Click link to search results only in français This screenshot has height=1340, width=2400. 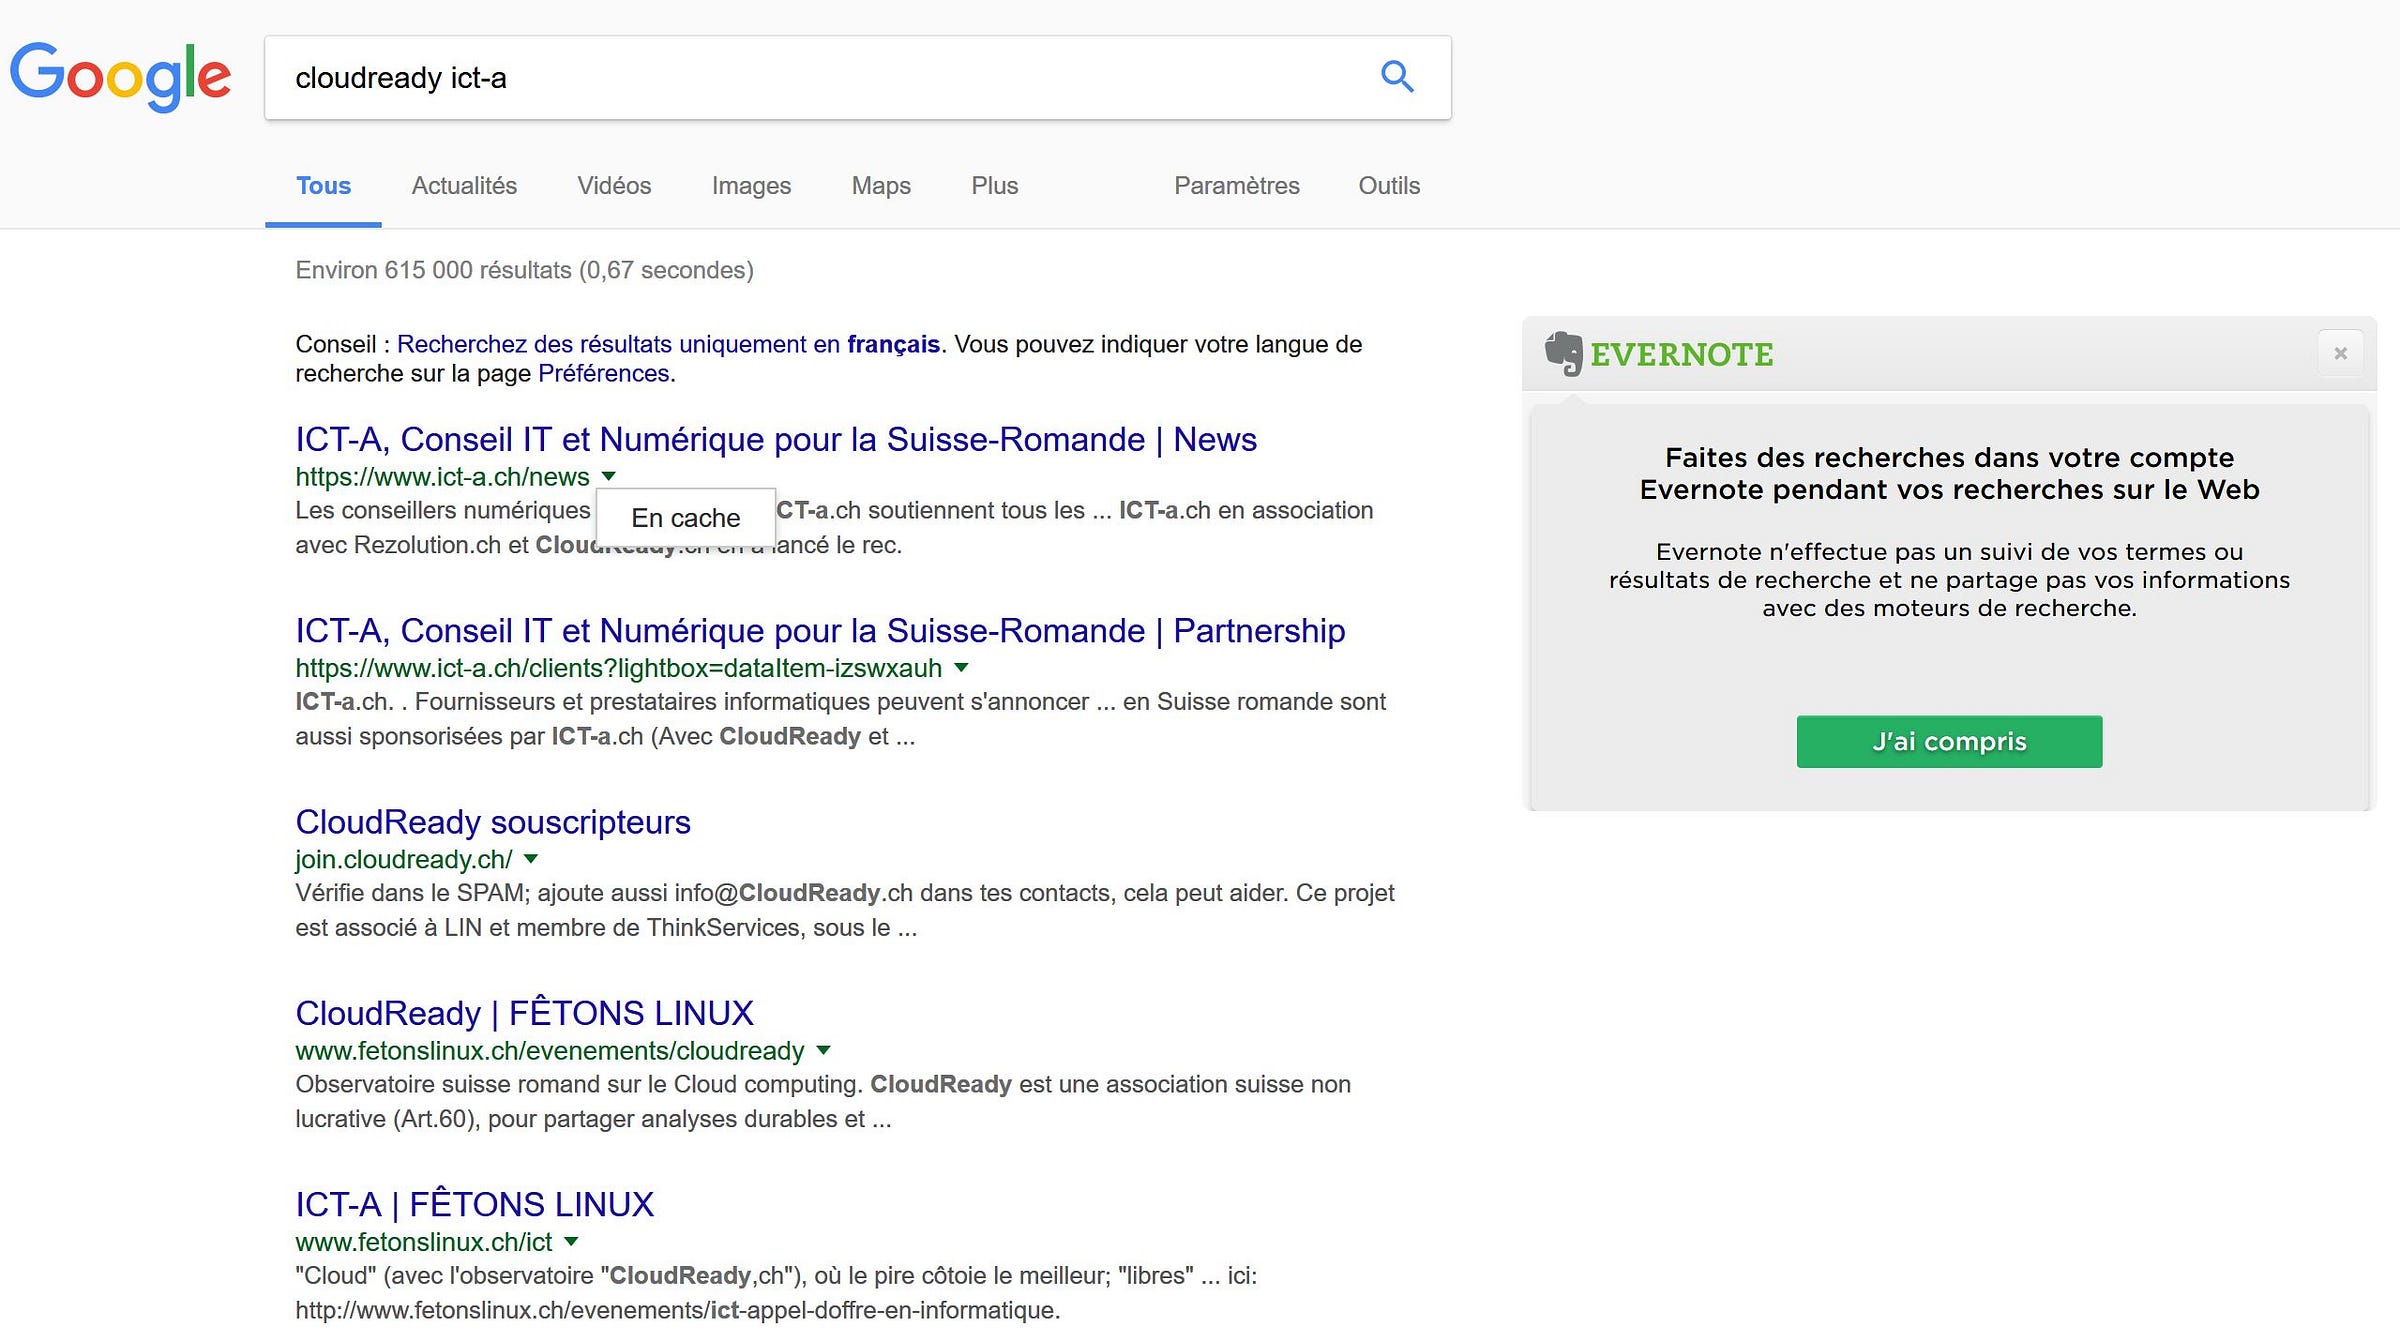point(668,344)
